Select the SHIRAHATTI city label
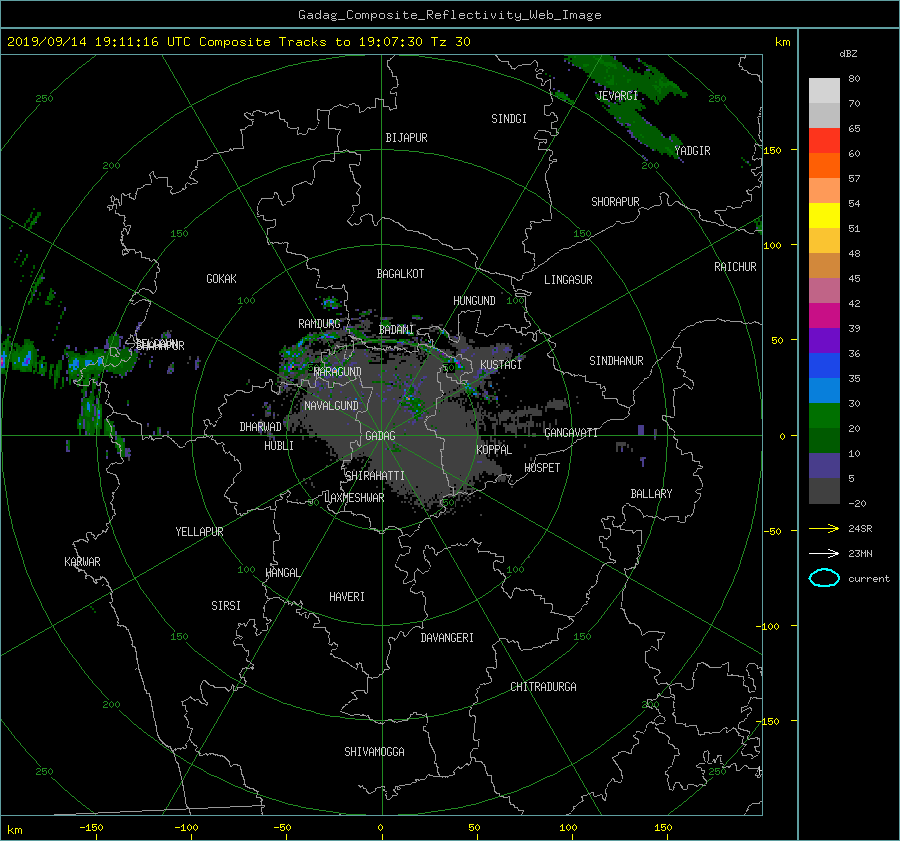This screenshot has width=900, height=841. coord(375,476)
